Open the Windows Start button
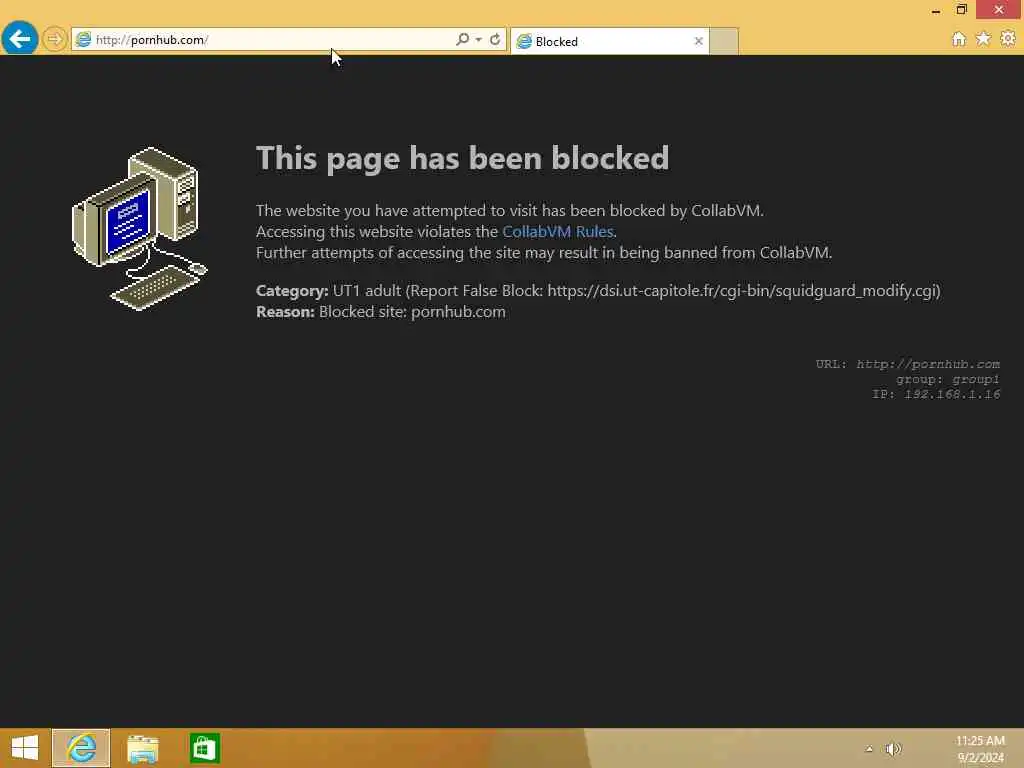Image resolution: width=1024 pixels, height=768 pixels. tap(25, 748)
